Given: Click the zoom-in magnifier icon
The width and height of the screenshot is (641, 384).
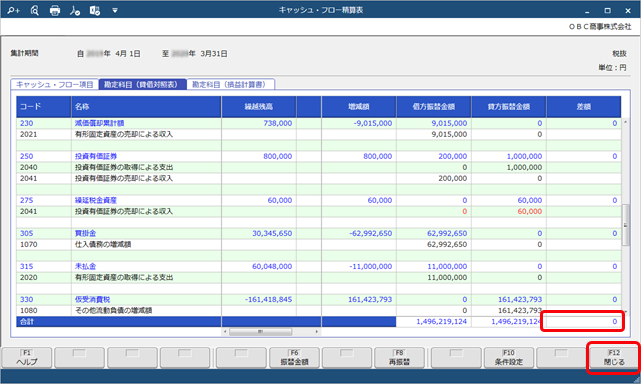Looking at the screenshot, I should tap(13, 10).
